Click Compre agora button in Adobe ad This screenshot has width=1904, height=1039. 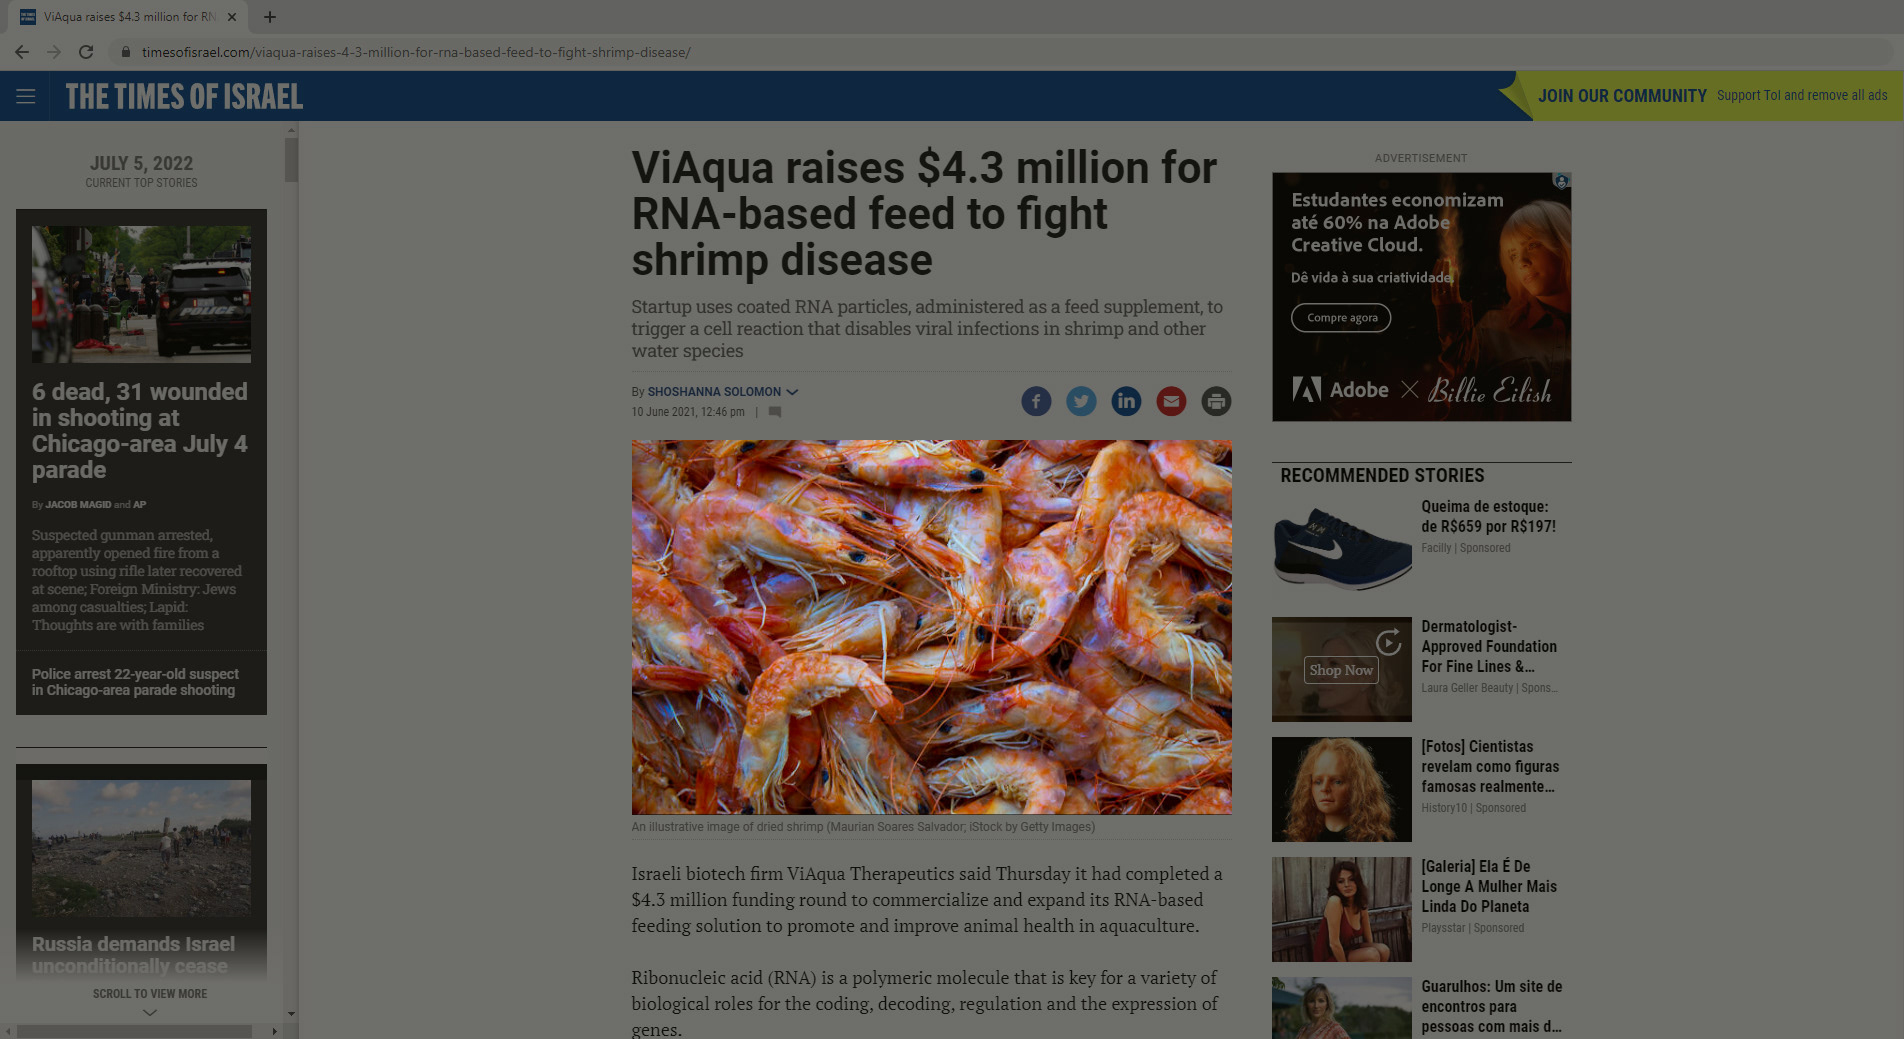tap(1341, 318)
